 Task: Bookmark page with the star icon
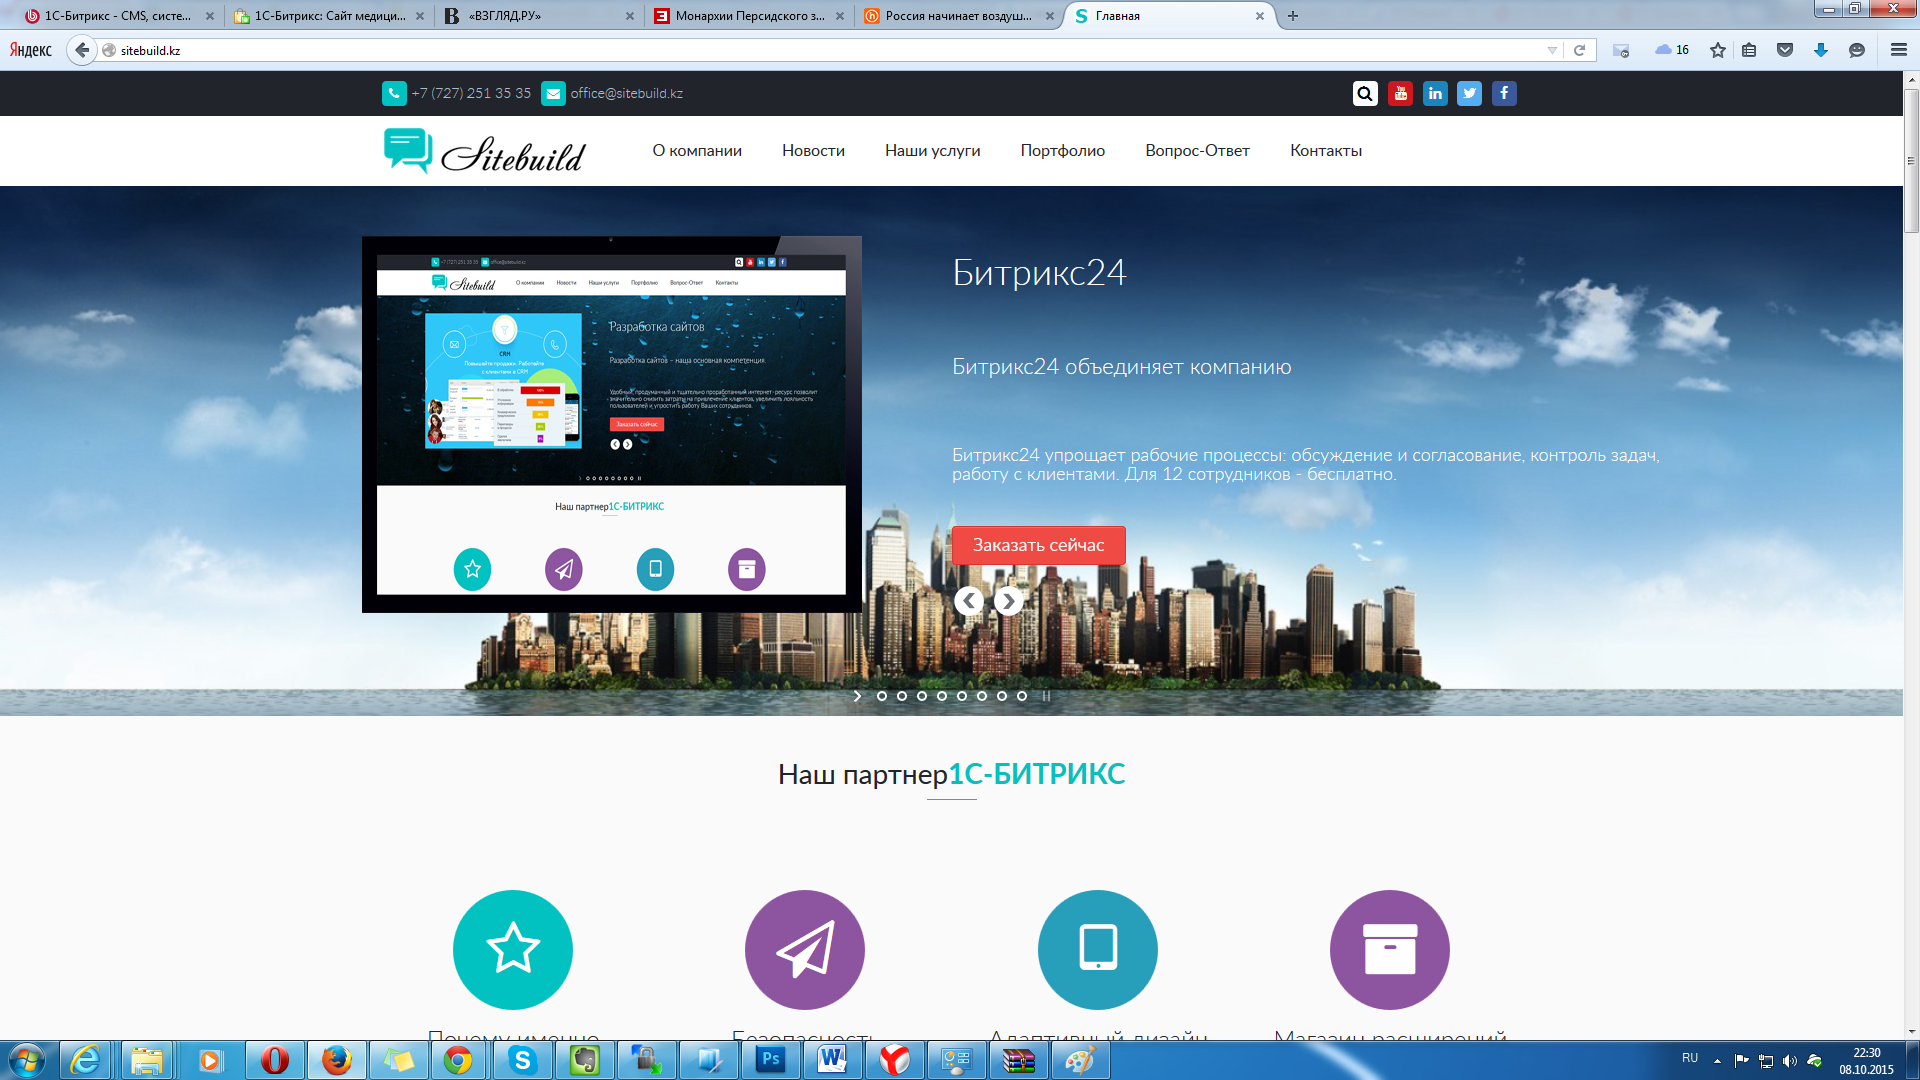coord(1718,50)
